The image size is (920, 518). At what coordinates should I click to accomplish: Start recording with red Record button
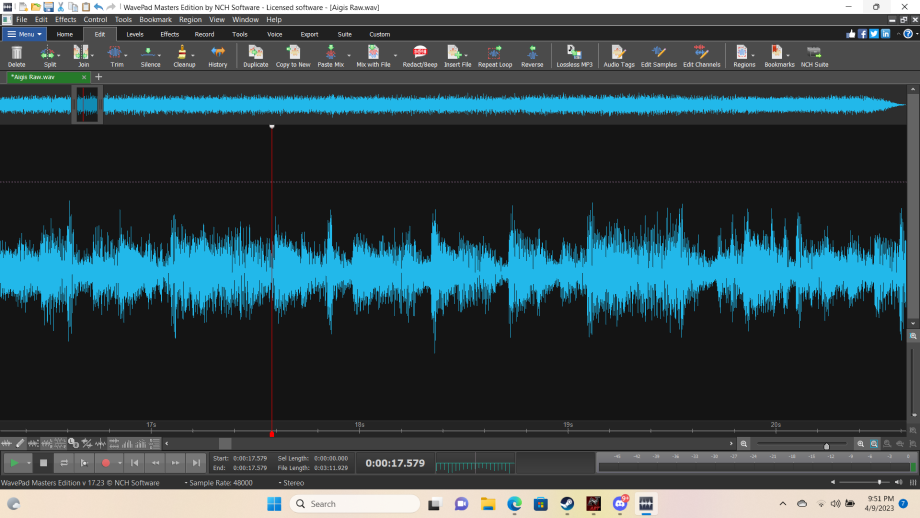coord(106,463)
